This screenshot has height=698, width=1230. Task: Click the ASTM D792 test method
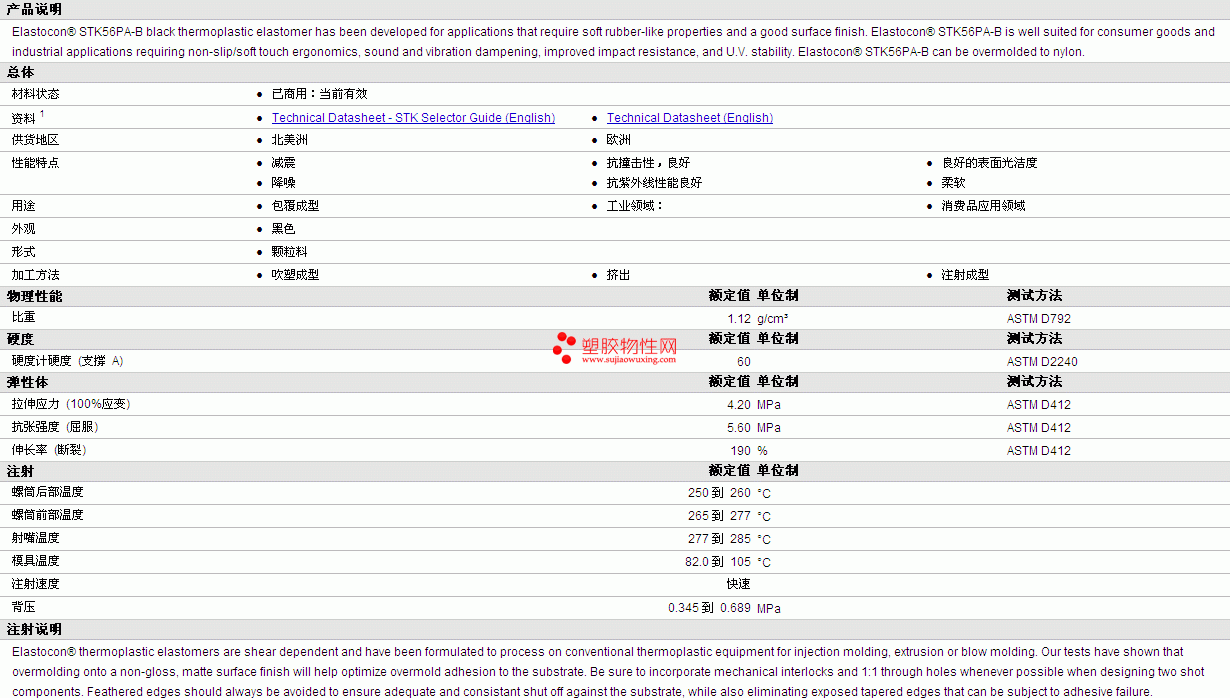click(1039, 319)
